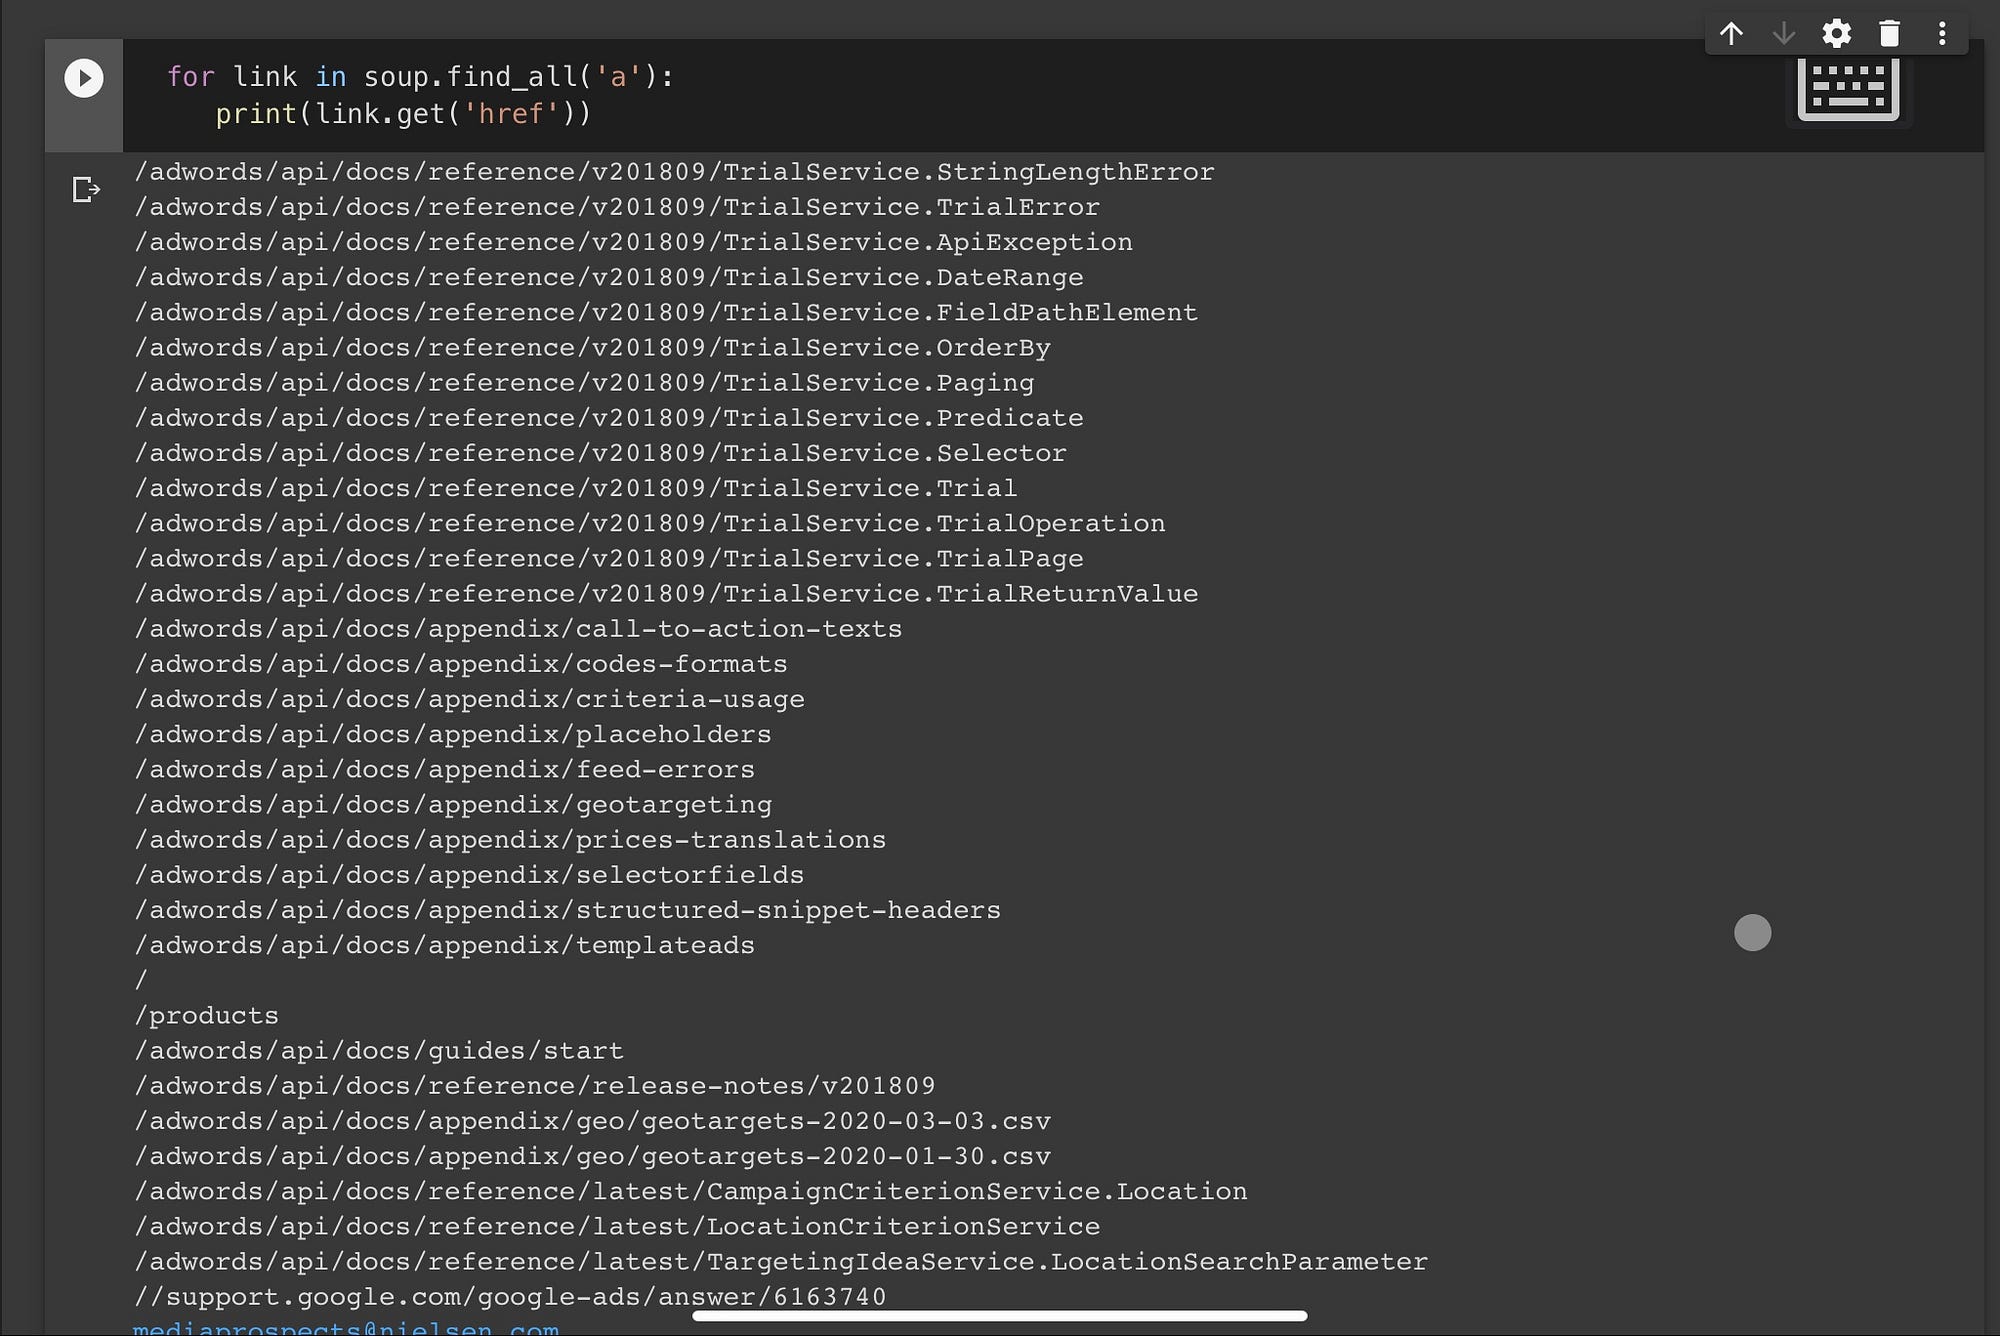The image size is (2000, 1336).
Task: Click output line appendix/templateads
Action: (x=445, y=944)
